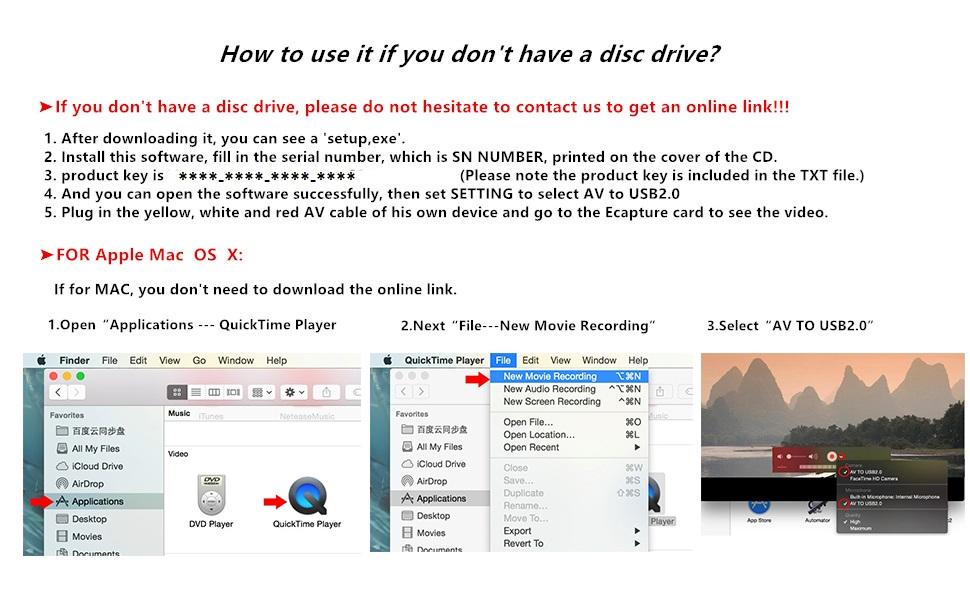The image size is (970, 600).
Task: Select Built-in Microphone: Internal Microphone option
Action: tap(894, 497)
